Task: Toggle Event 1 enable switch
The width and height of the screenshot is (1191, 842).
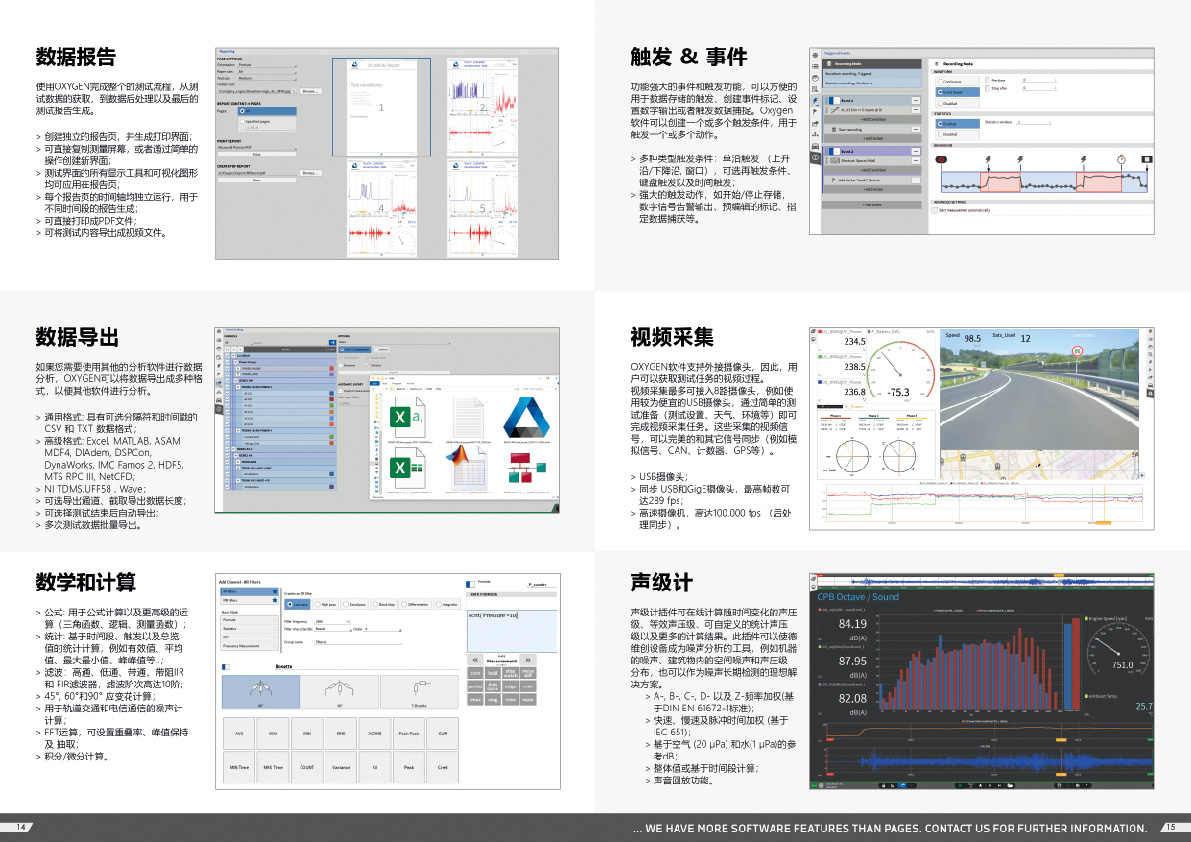Action: pos(834,100)
